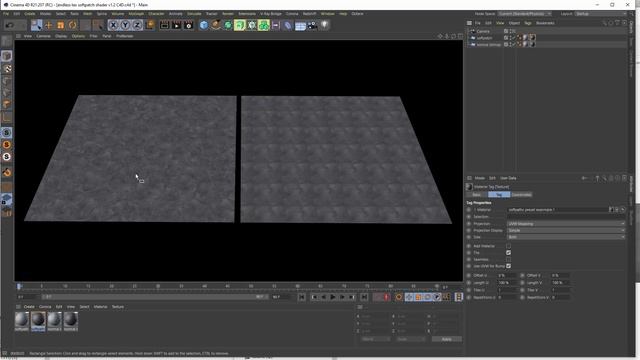640x360 pixels.
Task: Open the Node Space dropdown
Action: click(x=524, y=14)
